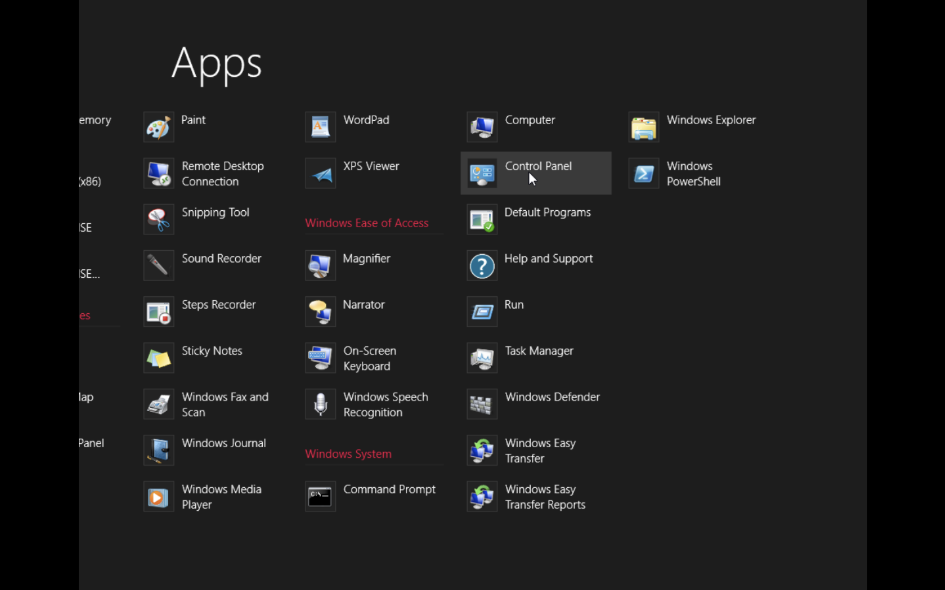
Task: Open the Command Prompt icon
Action: tap(320, 497)
